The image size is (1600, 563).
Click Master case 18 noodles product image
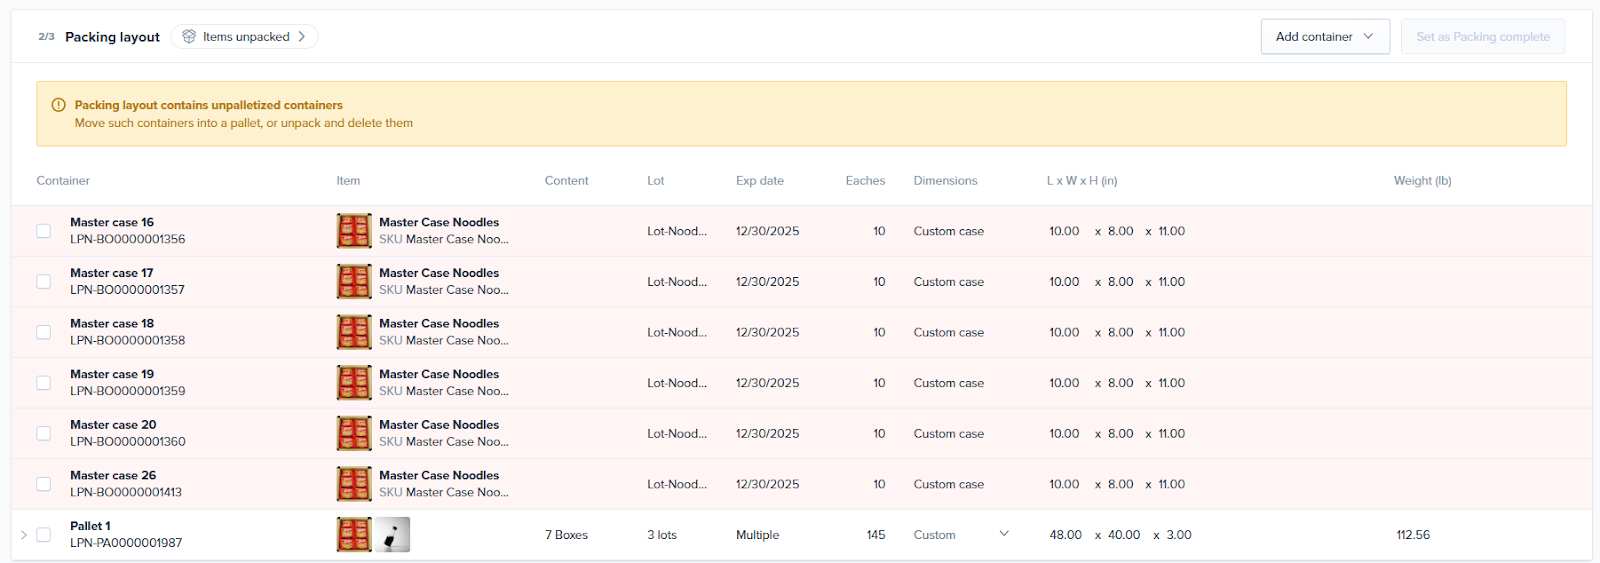tap(354, 332)
